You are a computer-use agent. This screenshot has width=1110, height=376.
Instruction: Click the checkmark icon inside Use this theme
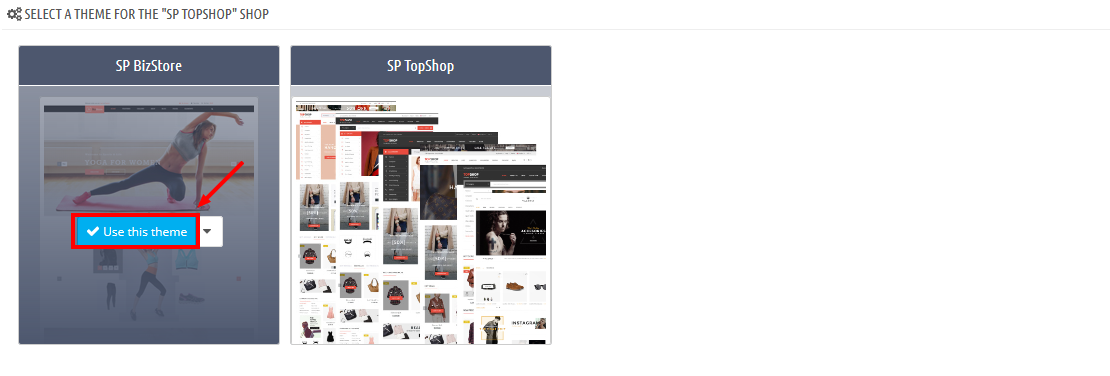[x=92, y=232]
